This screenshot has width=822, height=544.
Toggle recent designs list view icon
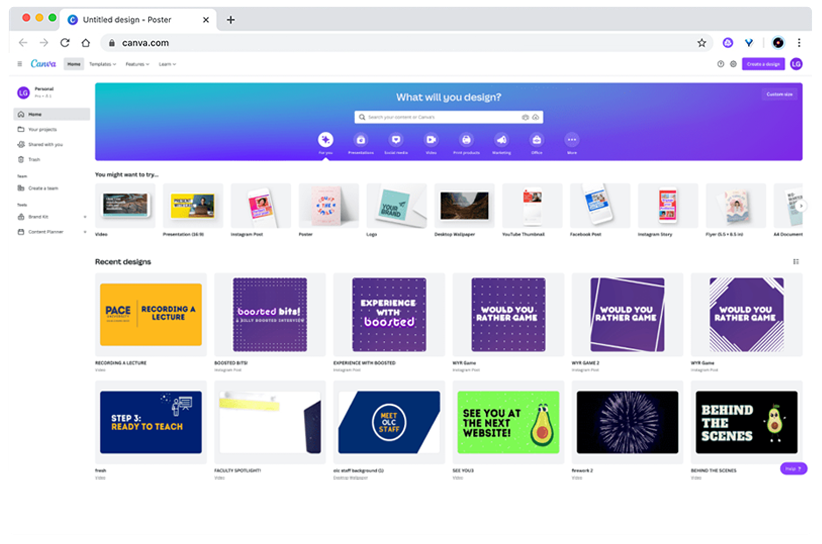click(796, 262)
